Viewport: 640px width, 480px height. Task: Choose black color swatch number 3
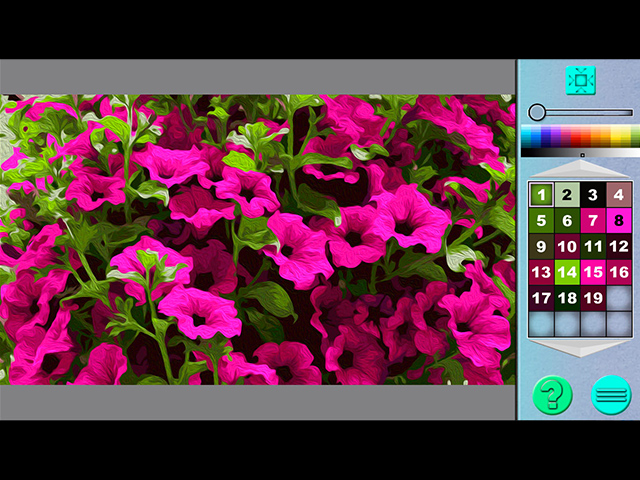(x=593, y=195)
